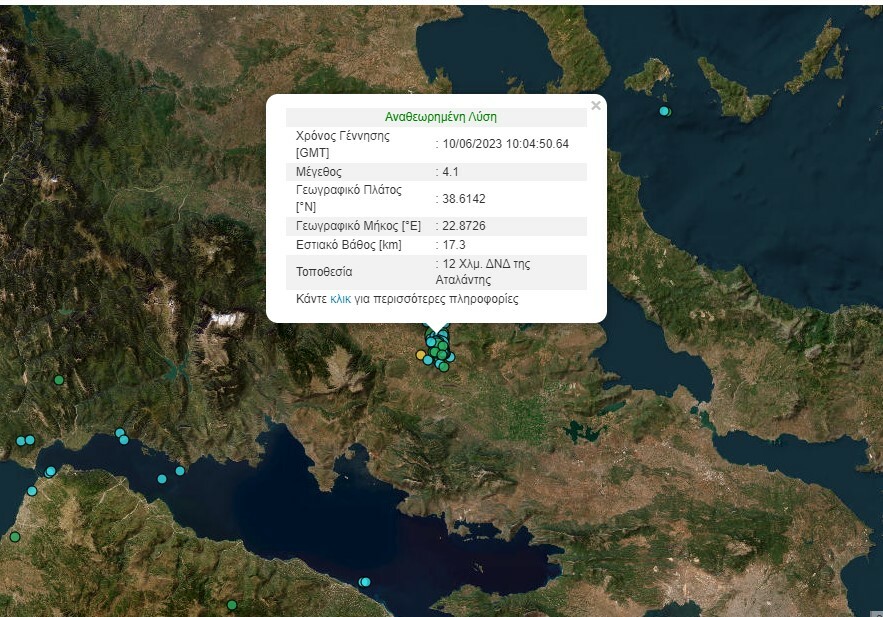Click a teal marker offshore near Nafpaktos
Screen dimensions: 883x617
50,471
